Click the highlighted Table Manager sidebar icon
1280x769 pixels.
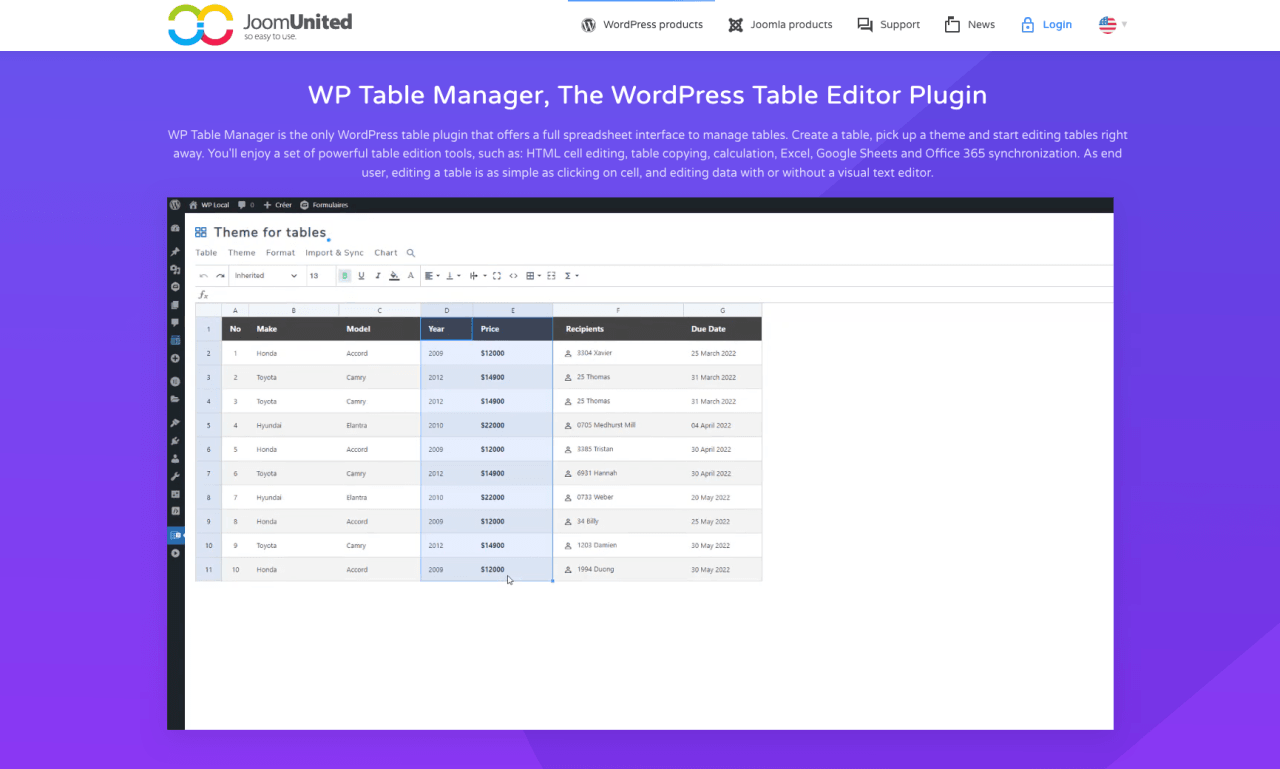pos(176,535)
